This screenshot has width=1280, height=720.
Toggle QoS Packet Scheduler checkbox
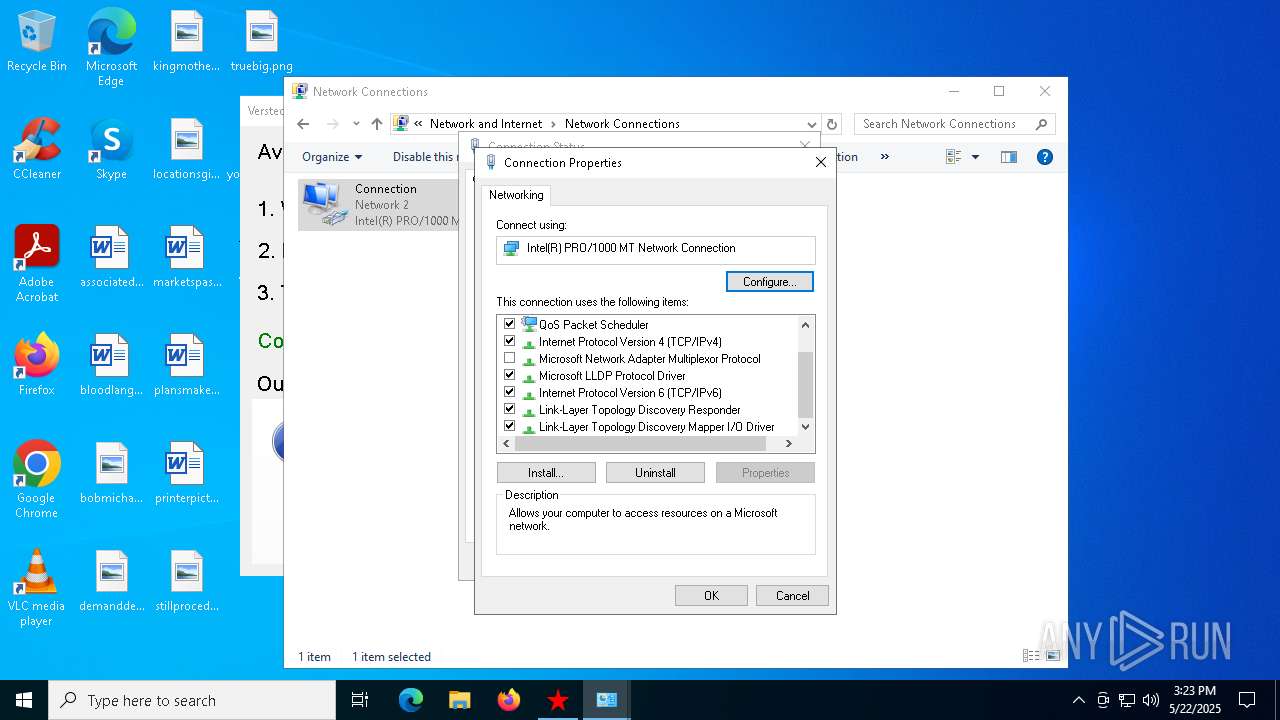510,324
